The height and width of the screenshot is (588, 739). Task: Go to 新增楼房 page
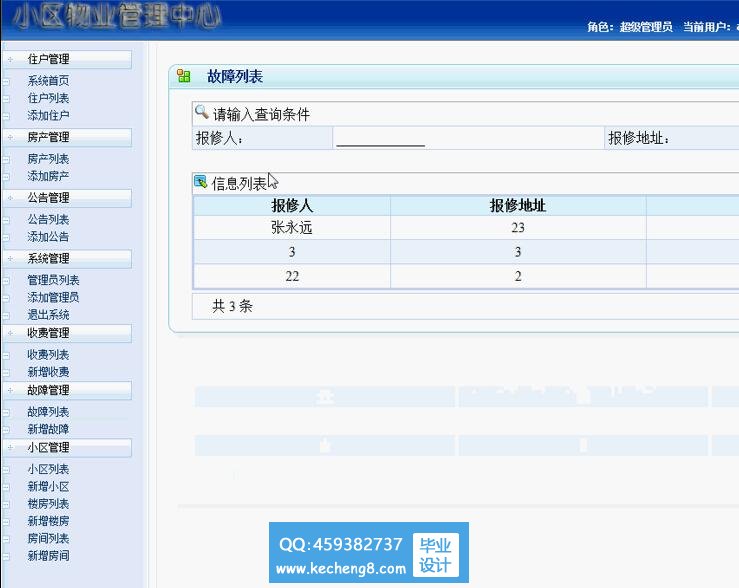click(48, 521)
